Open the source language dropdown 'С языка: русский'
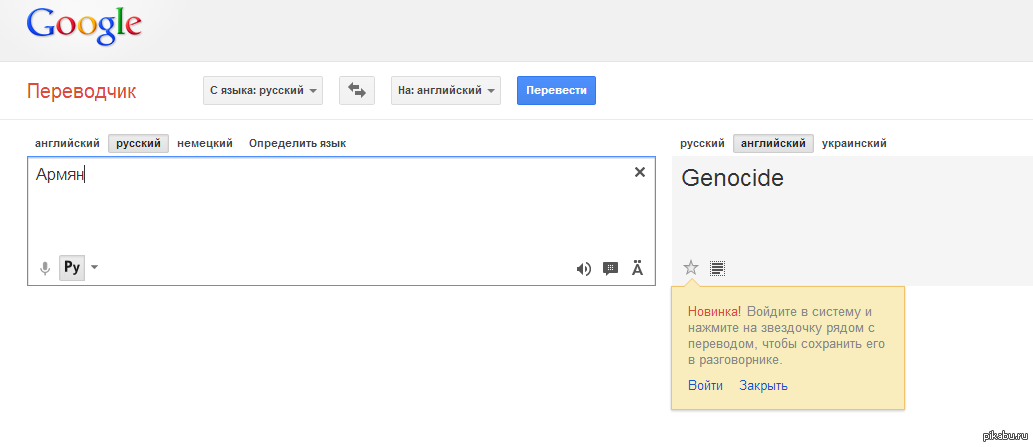Viewport: 1033px width, 447px height. tap(263, 90)
